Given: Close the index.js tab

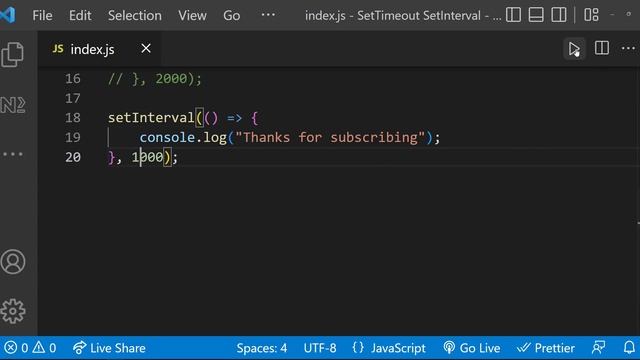Looking at the screenshot, I should point(146,49).
